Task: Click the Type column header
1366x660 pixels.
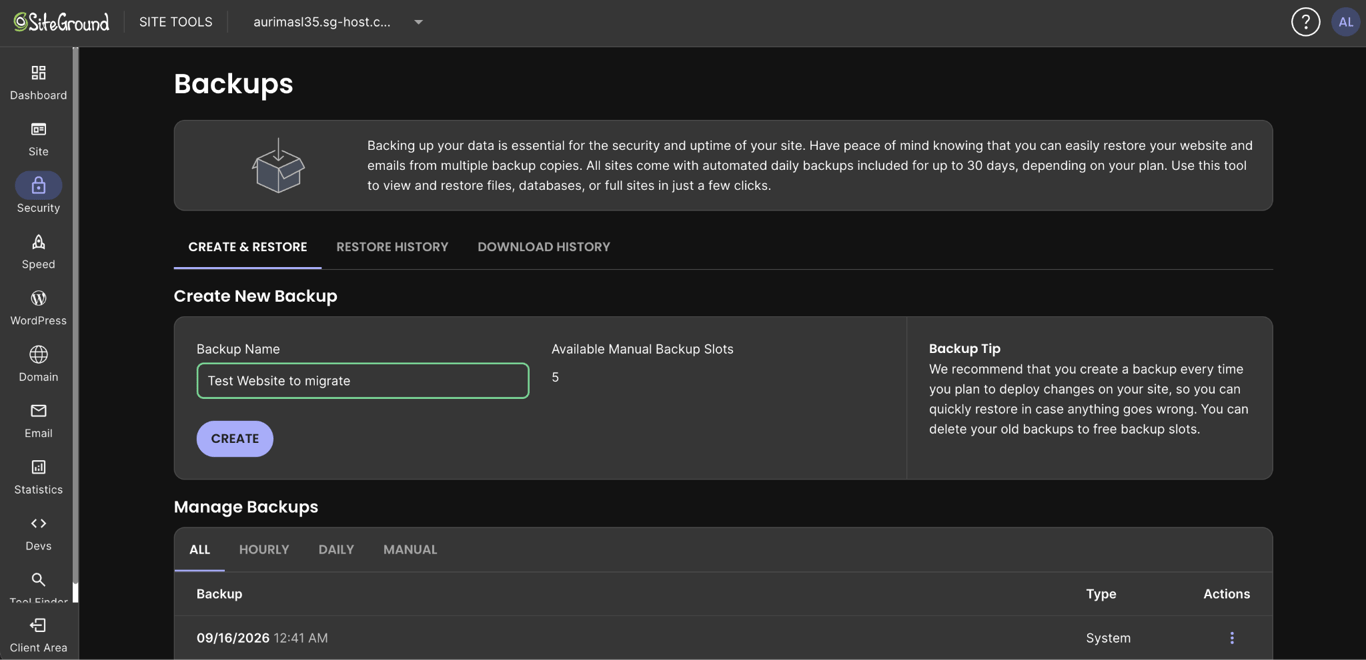Action: [x=1101, y=594]
